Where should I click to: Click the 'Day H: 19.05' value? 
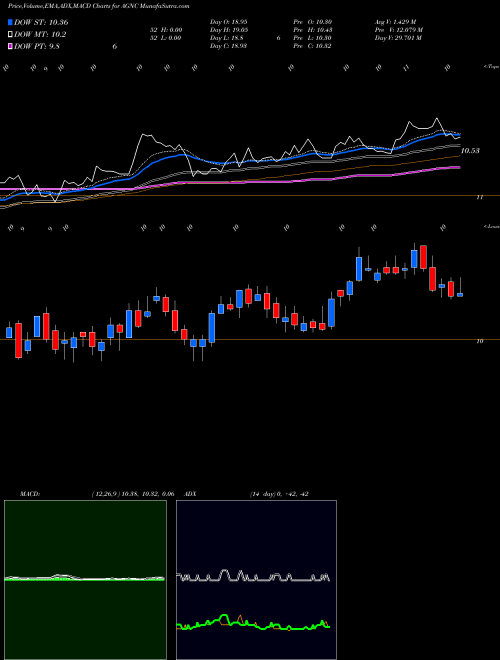pyautogui.click(x=229, y=30)
